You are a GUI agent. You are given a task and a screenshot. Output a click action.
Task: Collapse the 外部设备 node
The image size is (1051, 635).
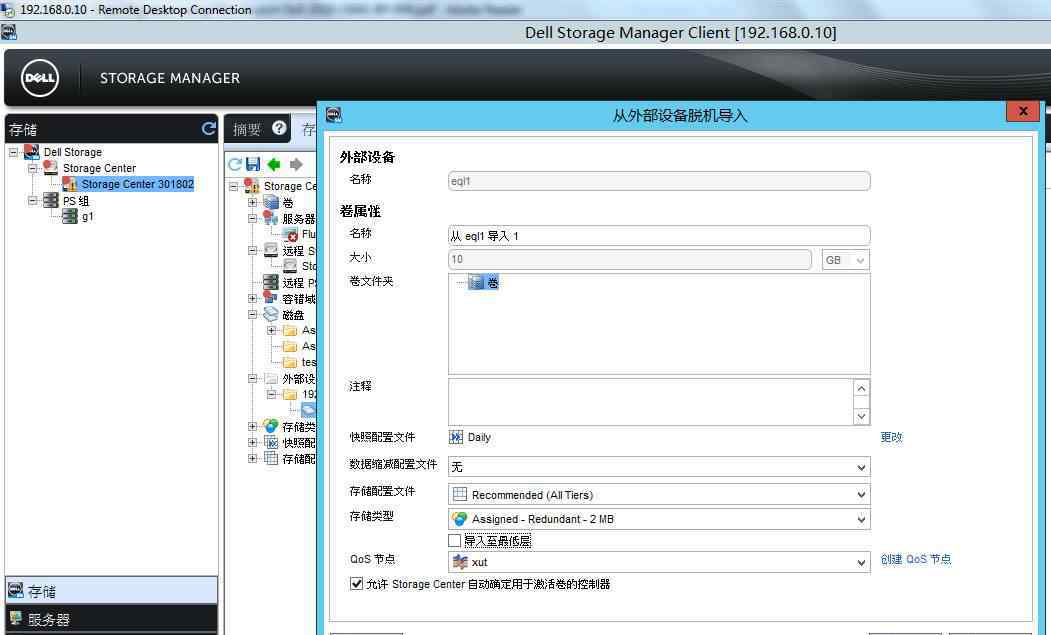pos(253,379)
